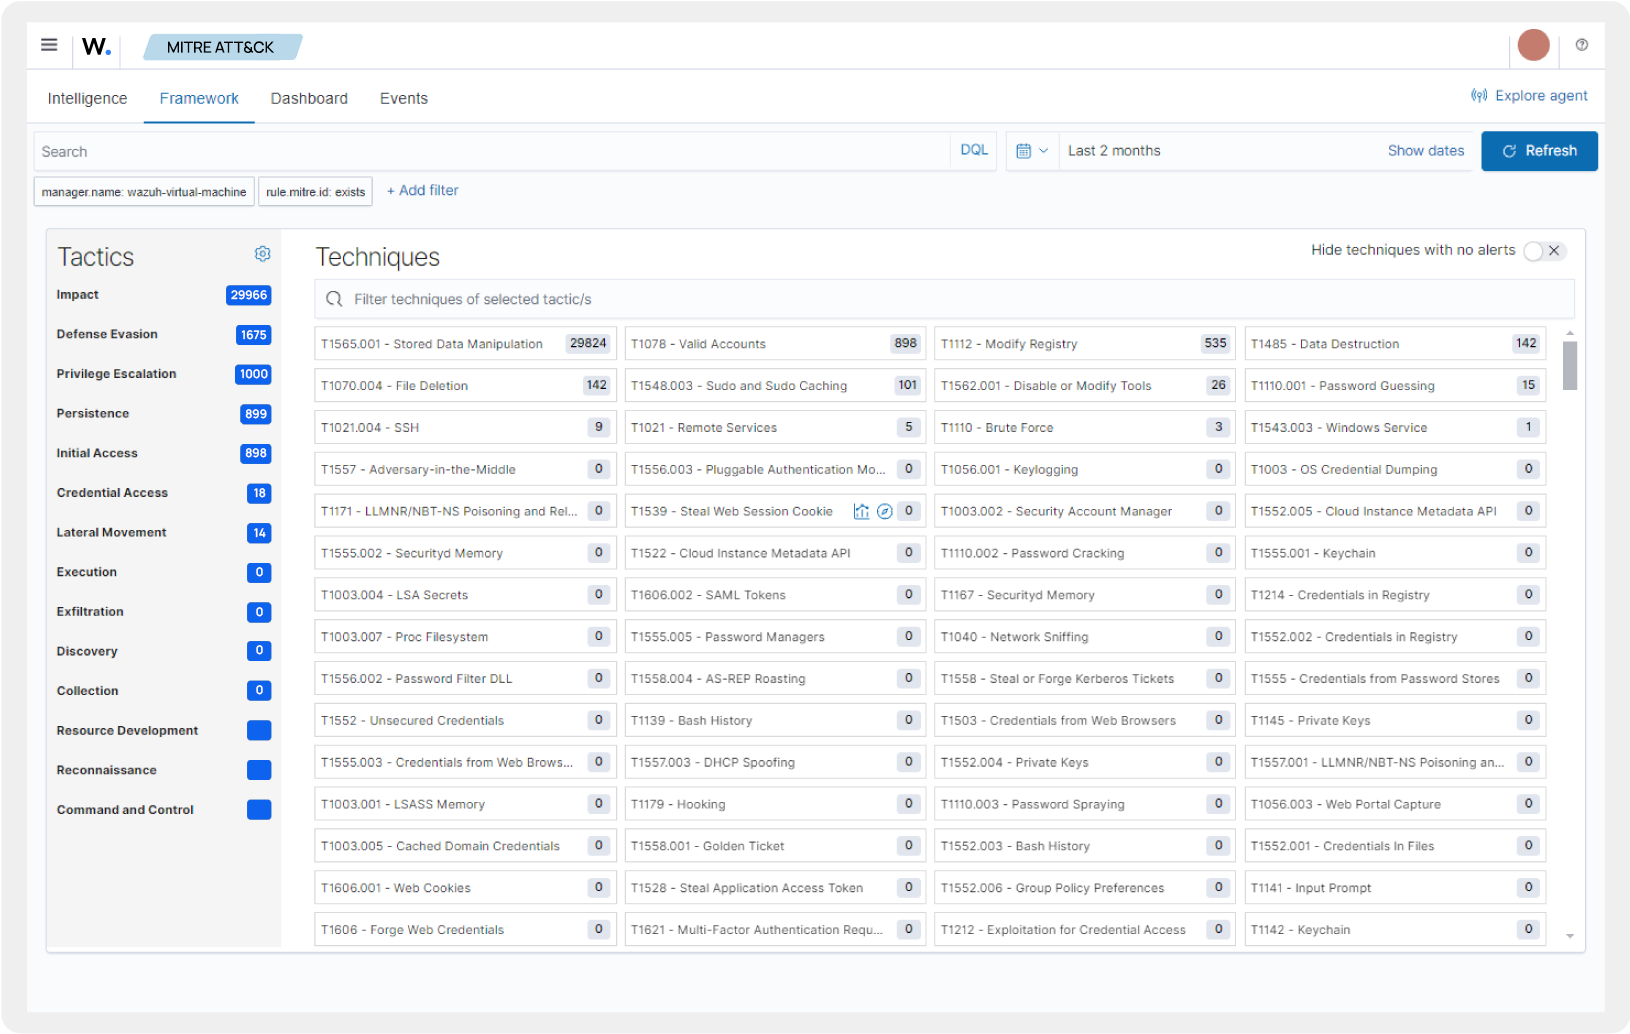The image size is (1630, 1034).
Task: Click the filter techniques search field
Action: pos(700,299)
